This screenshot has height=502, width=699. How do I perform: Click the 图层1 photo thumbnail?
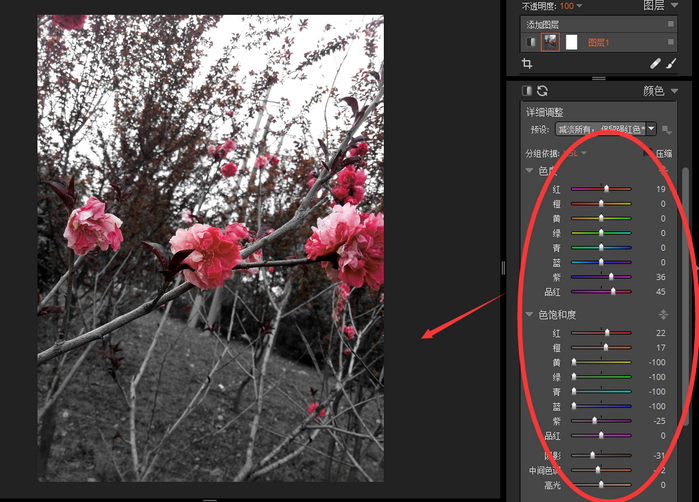(550, 42)
